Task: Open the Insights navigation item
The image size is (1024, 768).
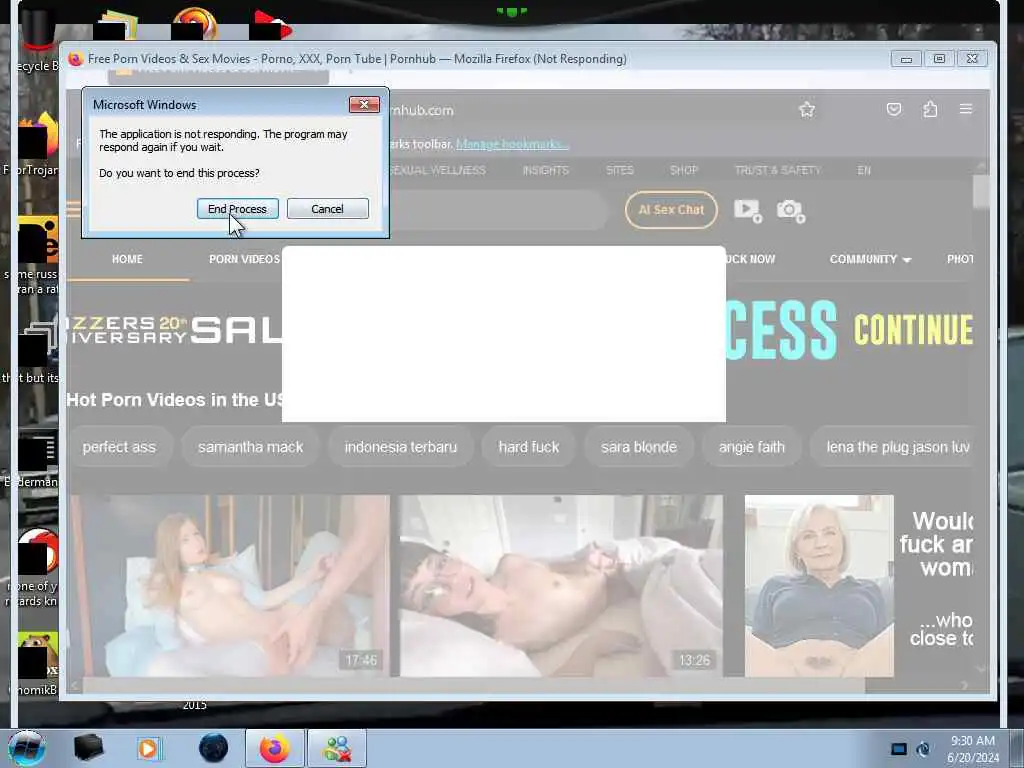Action: pyautogui.click(x=545, y=170)
